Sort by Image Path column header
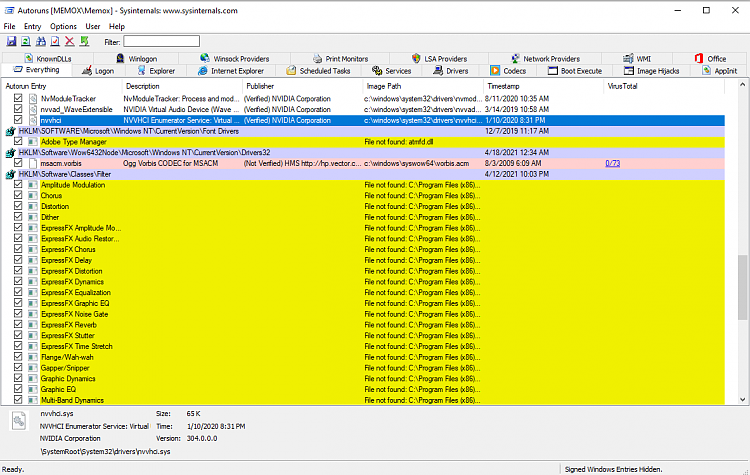This screenshot has width=750, height=475. point(423,86)
